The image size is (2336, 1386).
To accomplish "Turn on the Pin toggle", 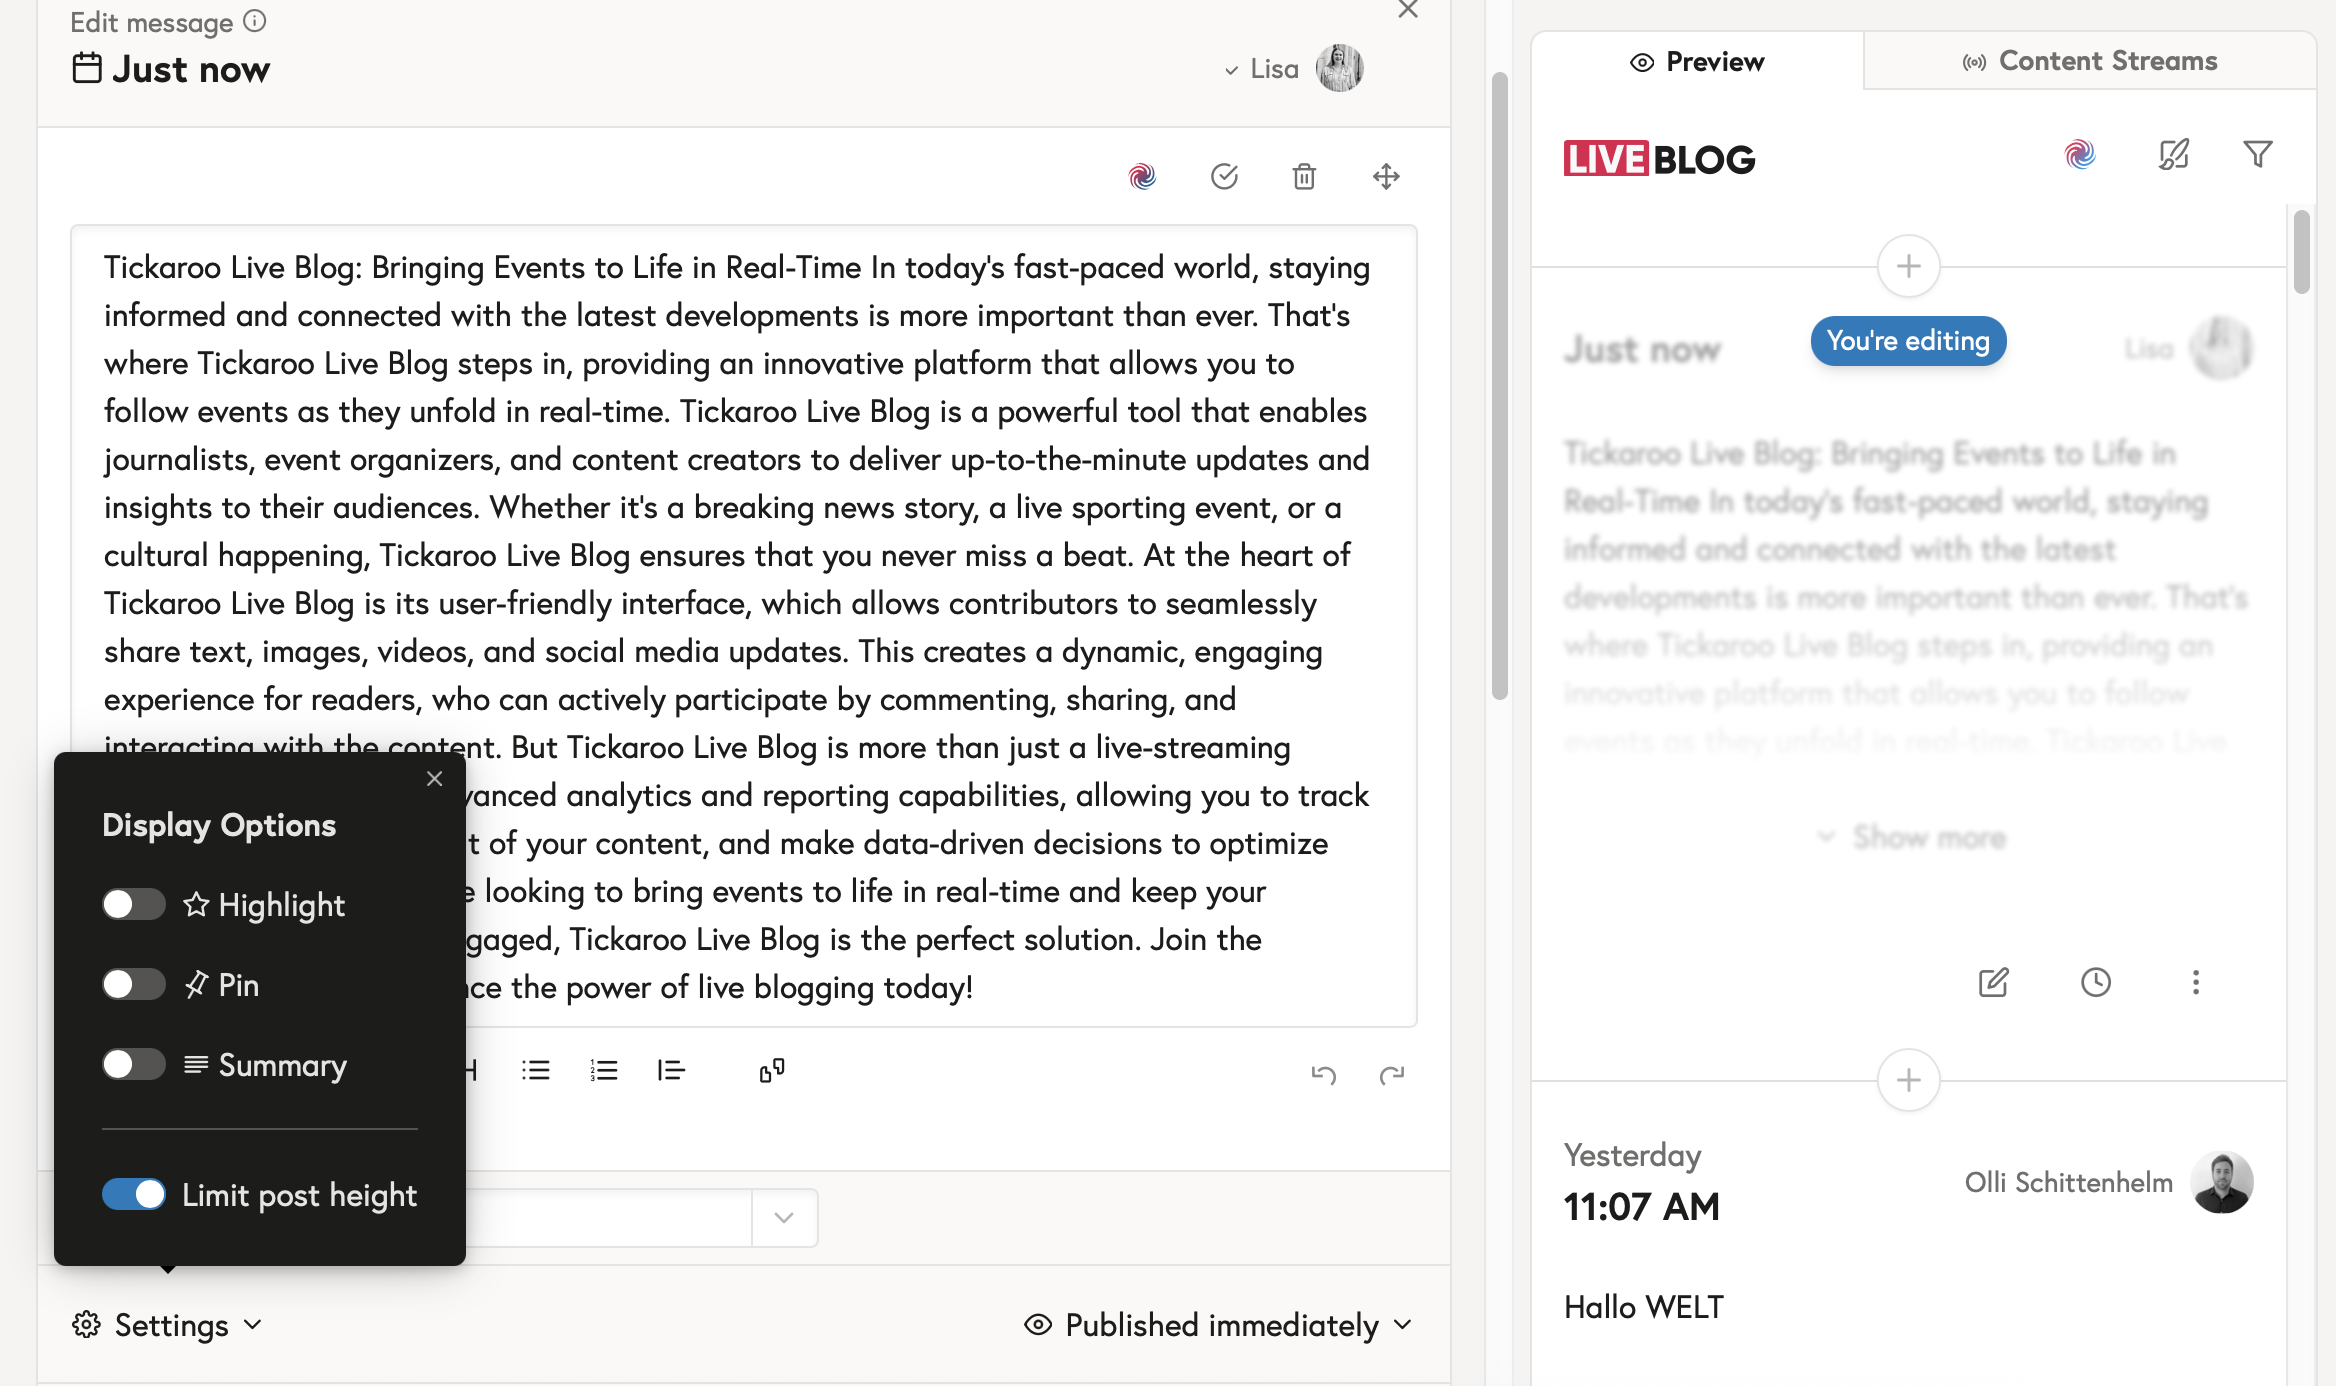I will point(134,984).
